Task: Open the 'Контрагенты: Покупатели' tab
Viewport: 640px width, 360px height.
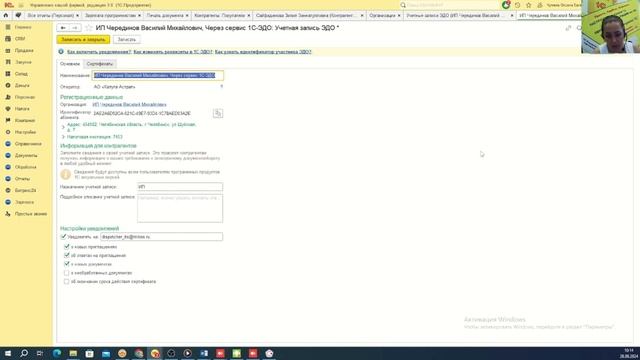Action: point(219,16)
